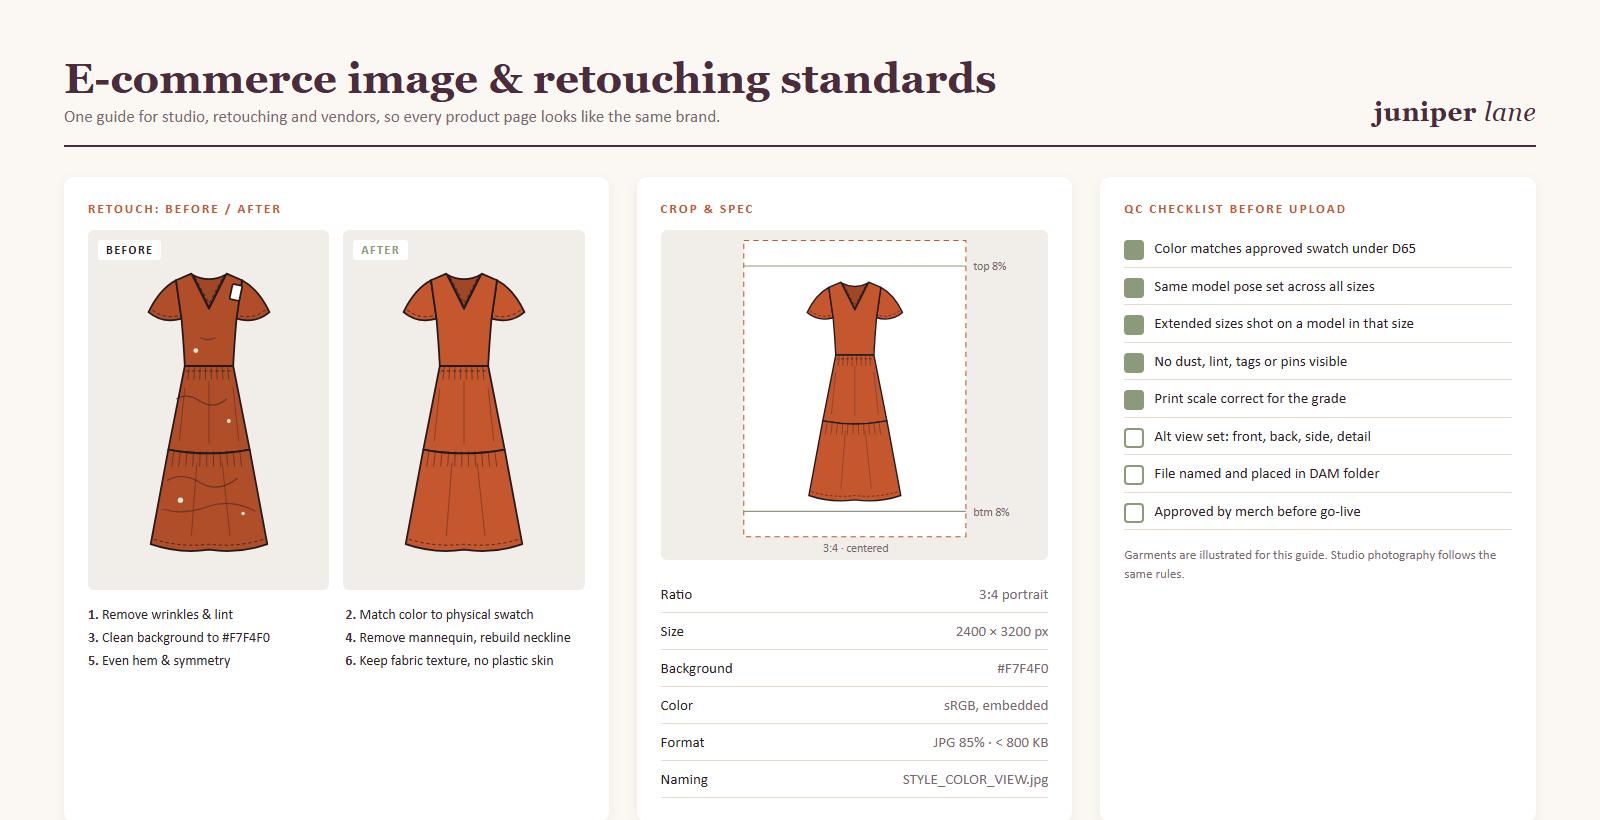Click step '6. Keep fabric texture, no plastic skin'

pos(449,661)
